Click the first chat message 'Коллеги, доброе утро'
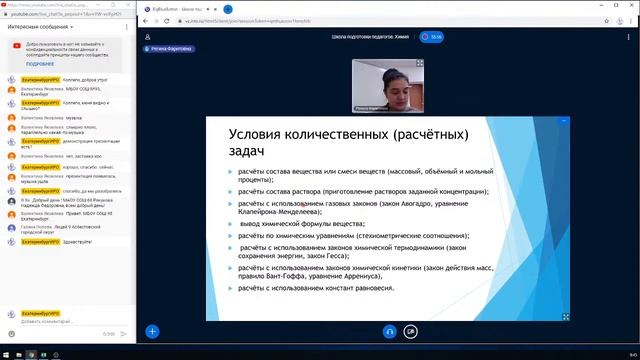Image resolution: width=640 pixels, height=360 pixels. 85,80
